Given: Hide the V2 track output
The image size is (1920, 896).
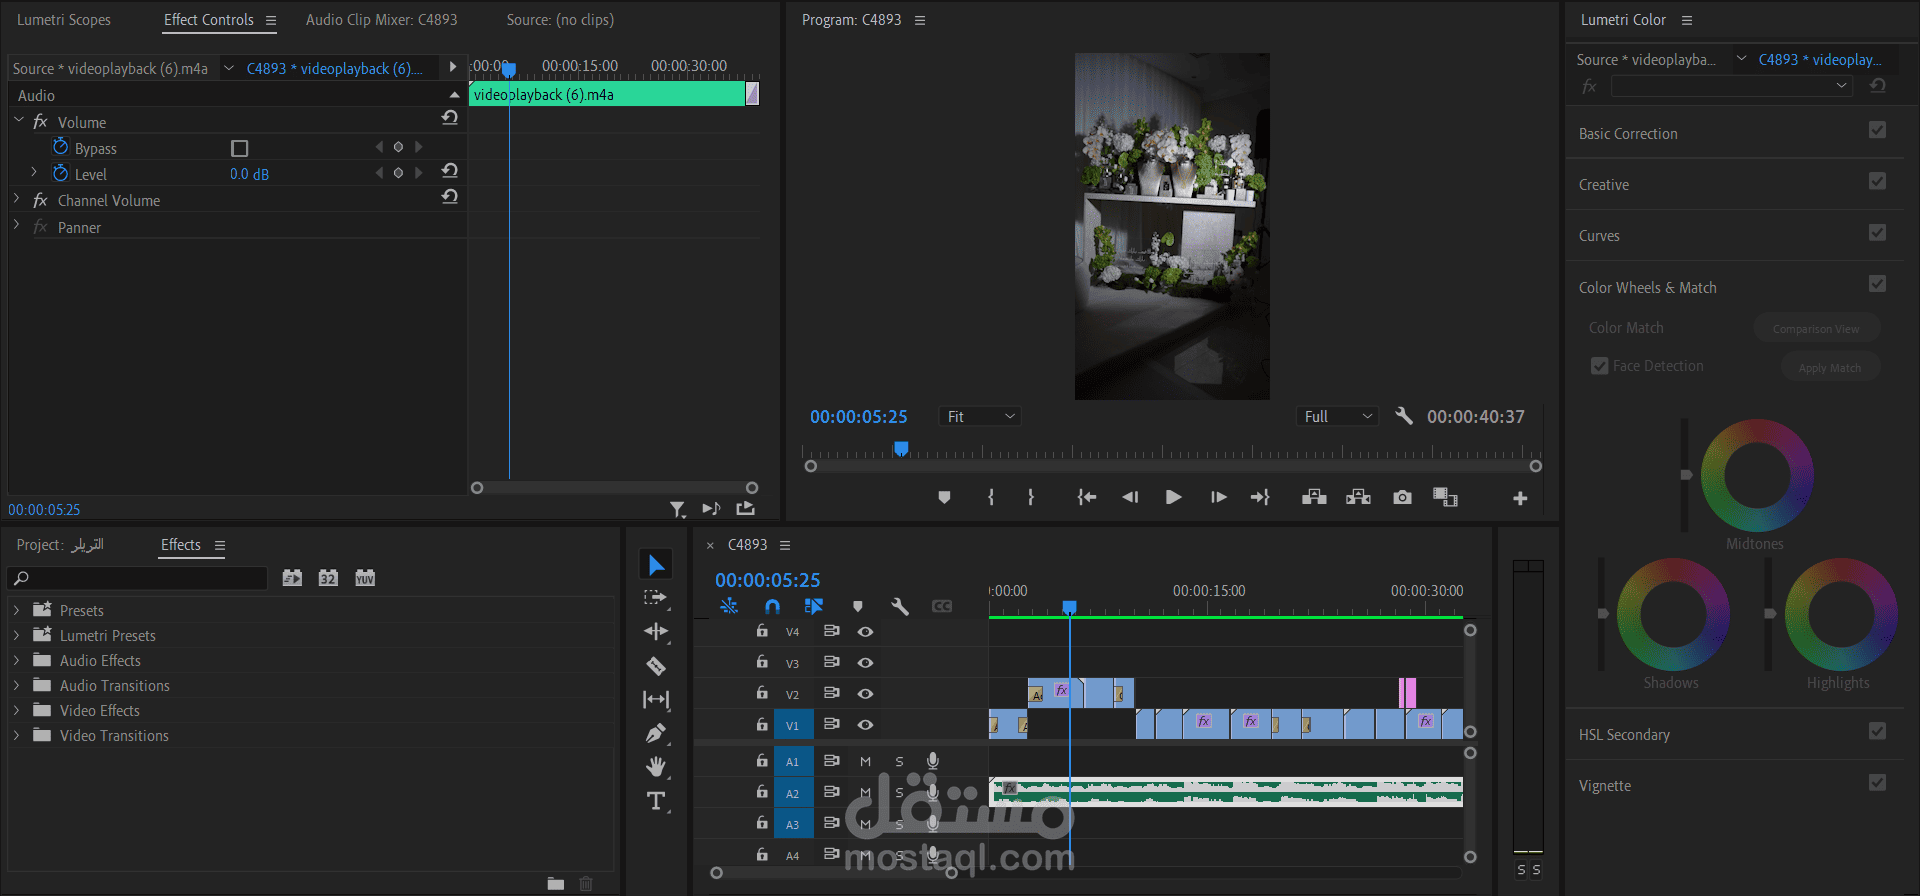Looking at the screenshot, I should (866, 693).
